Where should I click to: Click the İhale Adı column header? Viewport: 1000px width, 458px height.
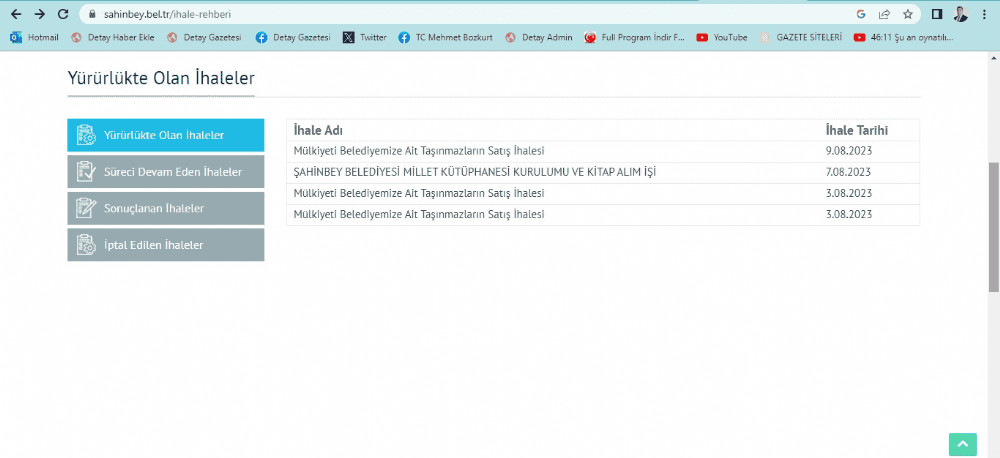coord(318,130)
